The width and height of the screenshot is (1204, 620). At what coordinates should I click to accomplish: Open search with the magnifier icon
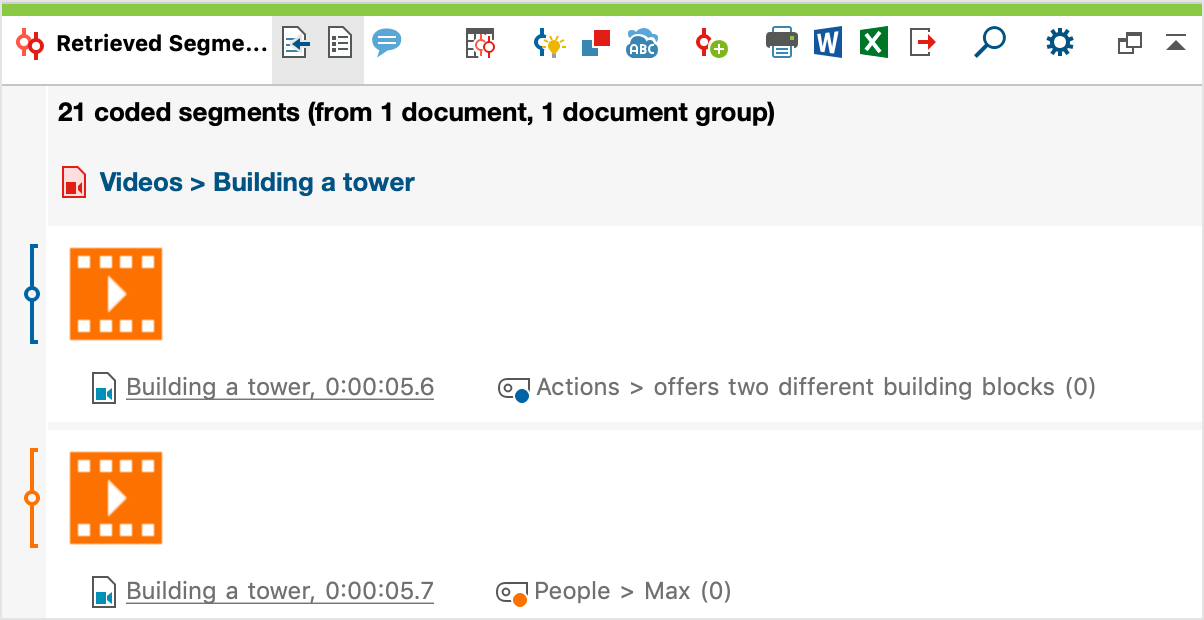990,42
